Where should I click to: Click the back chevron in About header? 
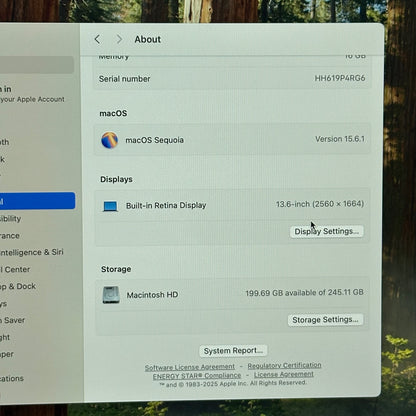pyautogui.click(x=97, y=39)
